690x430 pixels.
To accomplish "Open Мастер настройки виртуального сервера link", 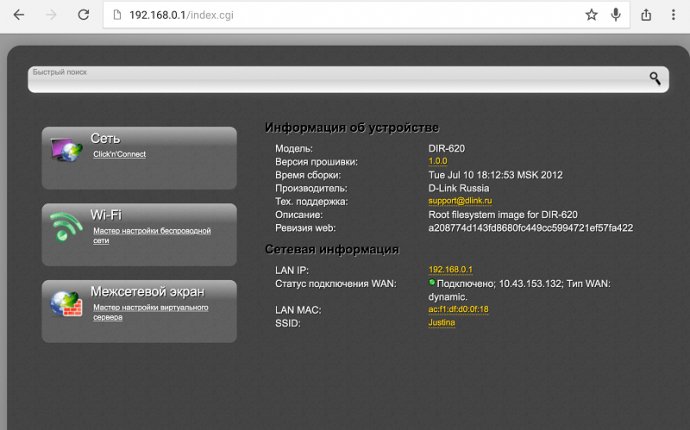I will click(x=150, y=312).
